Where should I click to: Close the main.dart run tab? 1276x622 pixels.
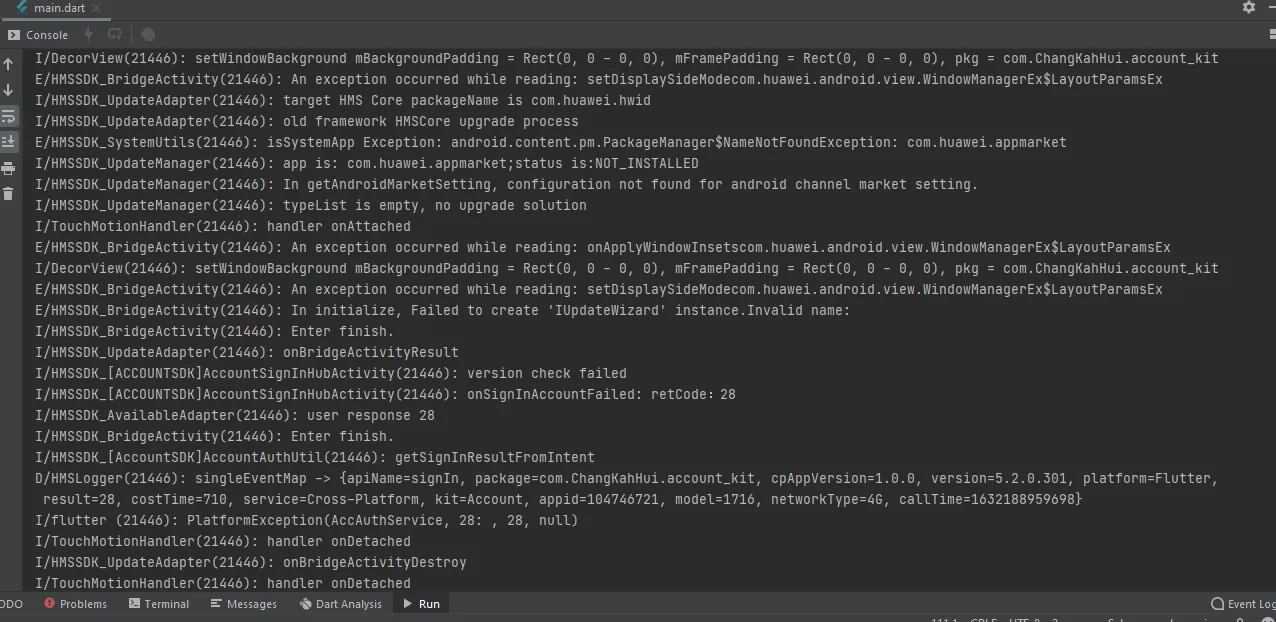[x=96, y=8]
